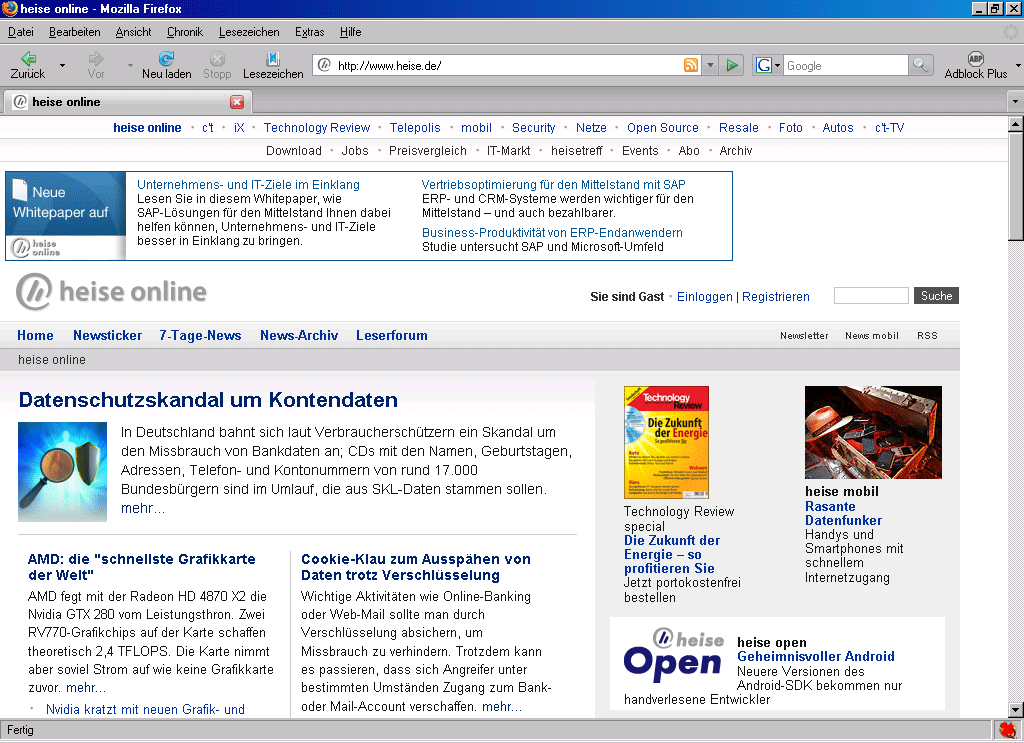Open the Technology Review top link

point(317,127)
